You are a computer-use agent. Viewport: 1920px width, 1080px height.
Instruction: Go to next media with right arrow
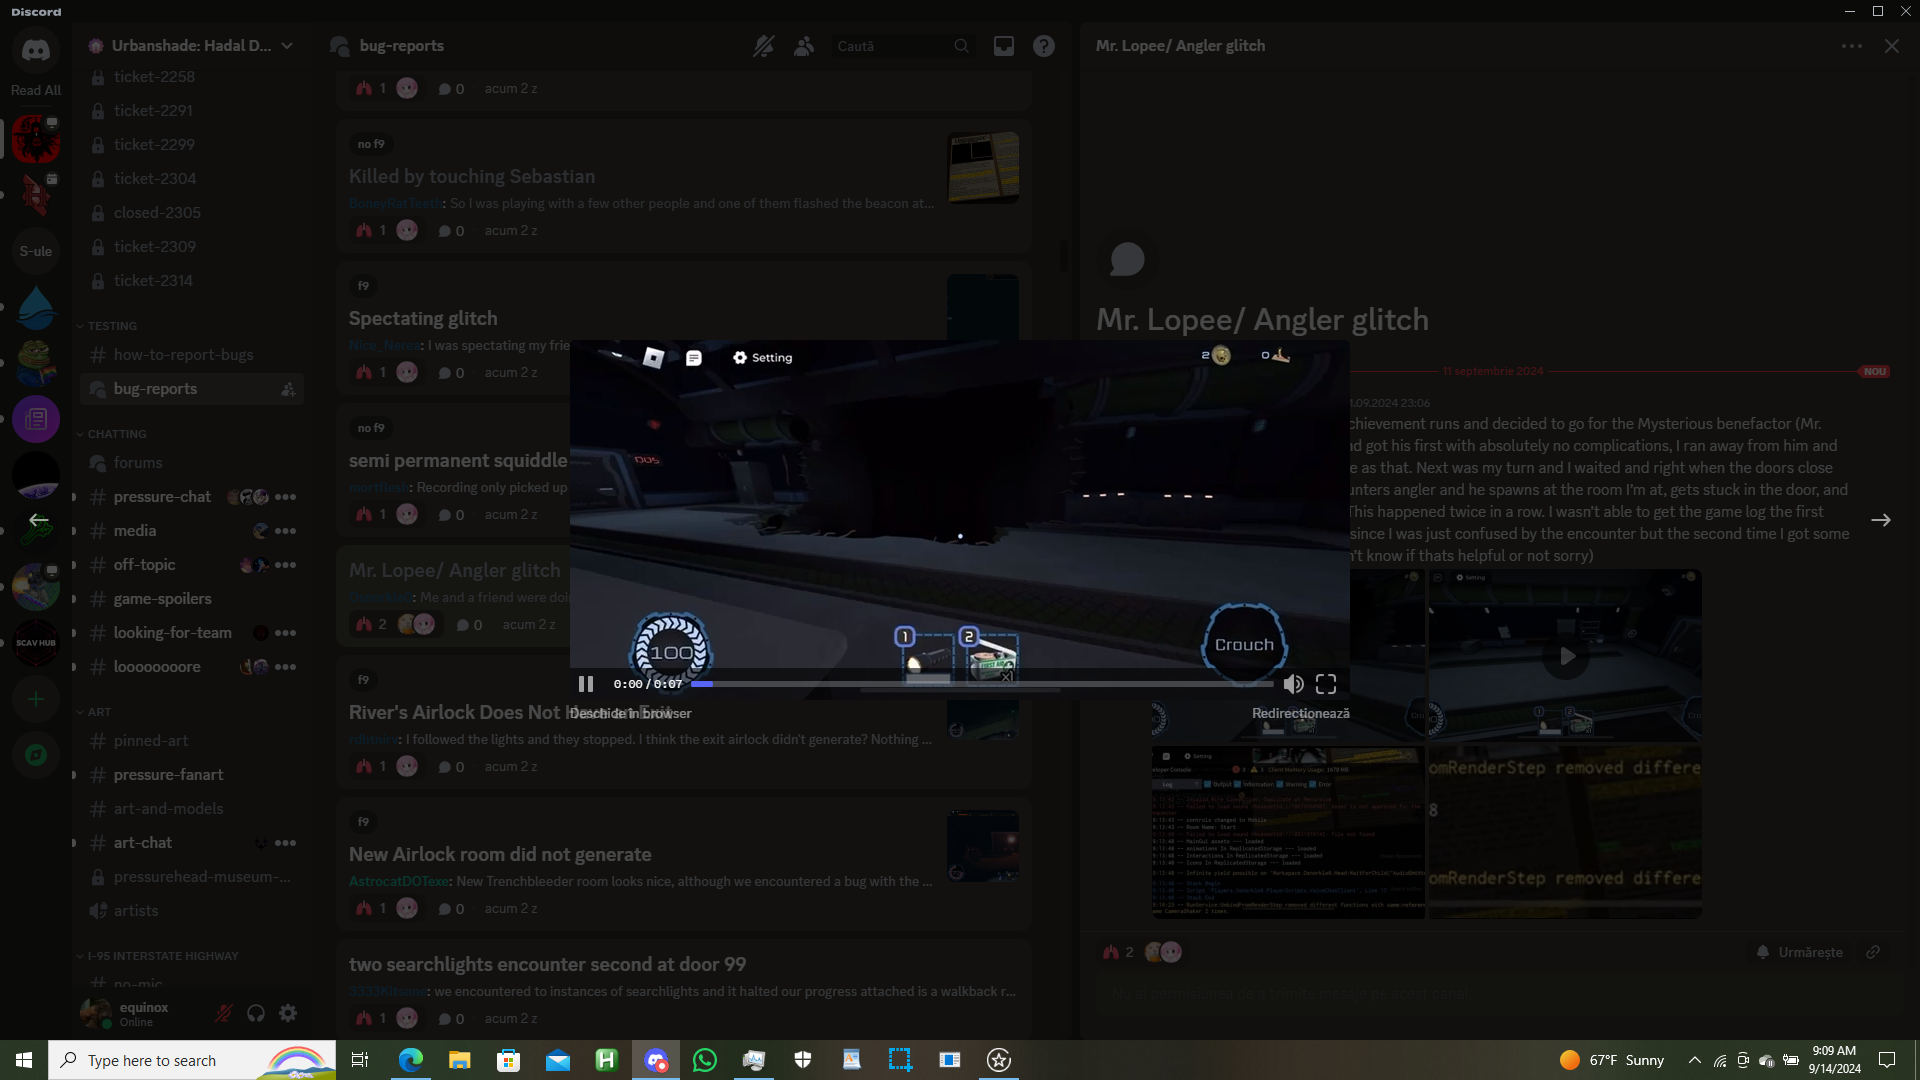pyautogui.click(x=1880, y=520)
